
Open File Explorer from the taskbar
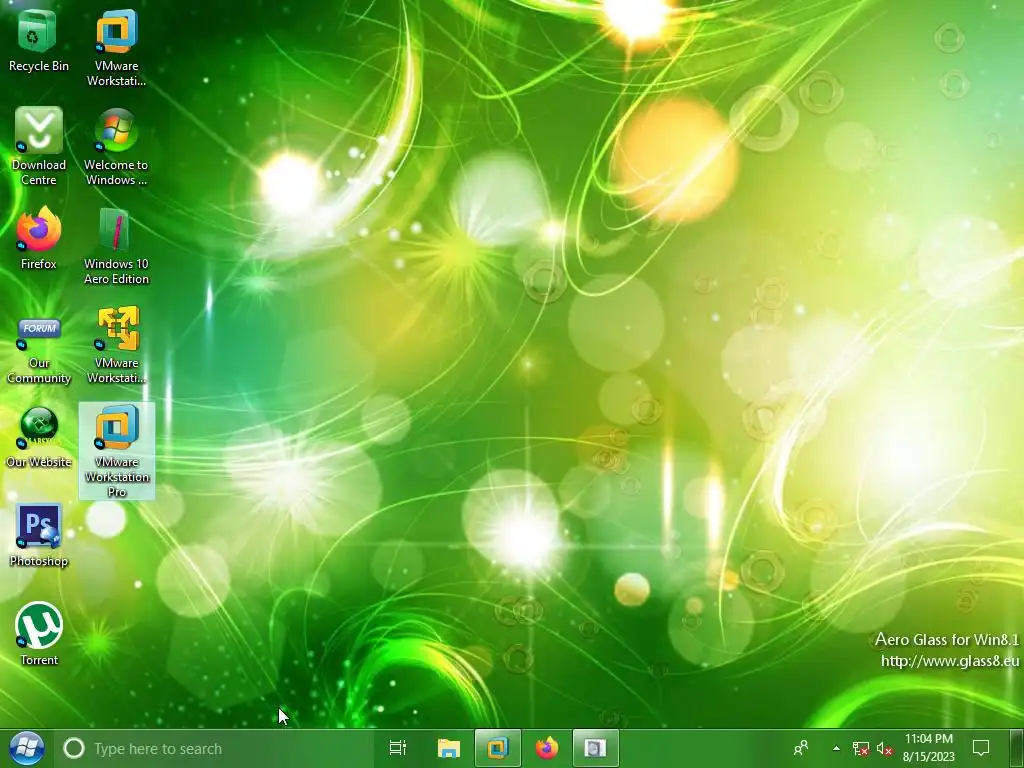click(x=449, y=748)
